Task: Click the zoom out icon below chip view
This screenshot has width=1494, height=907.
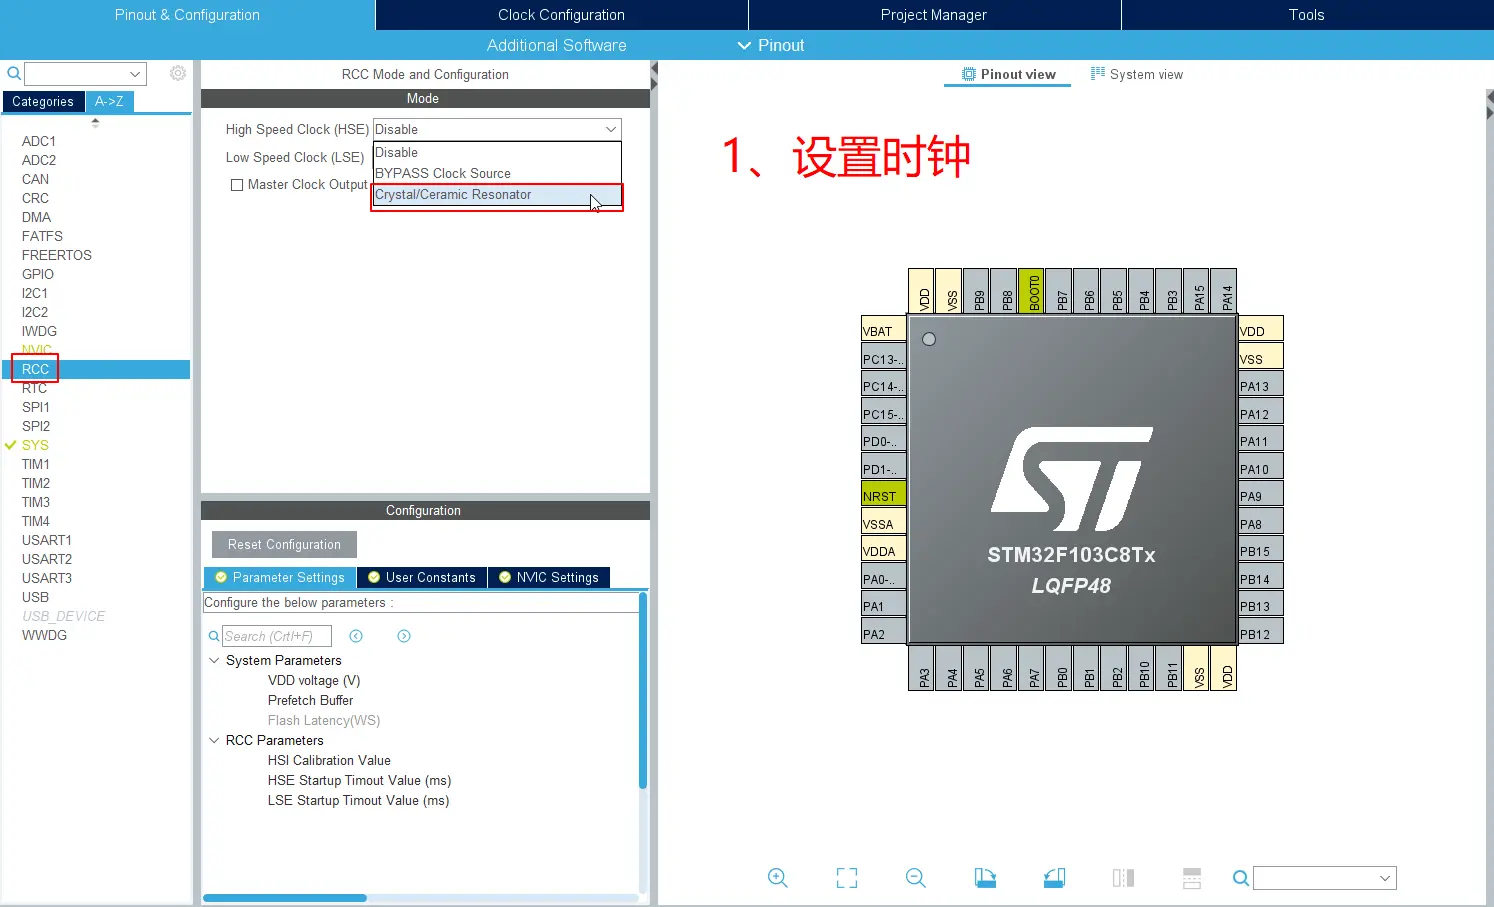Action: 916,878
